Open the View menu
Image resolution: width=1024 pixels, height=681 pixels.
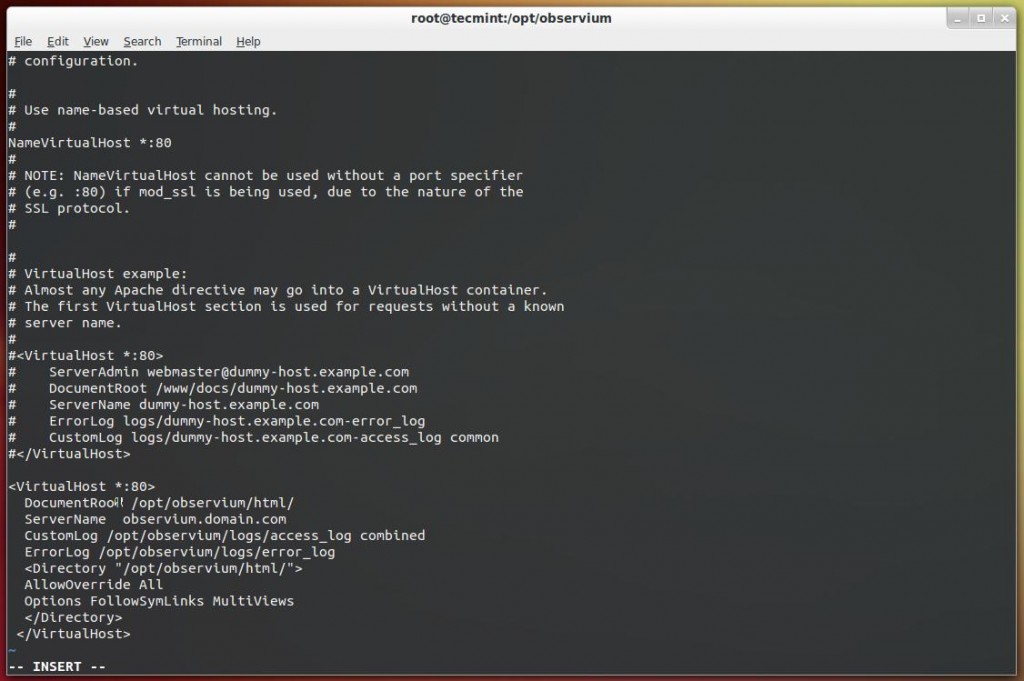point(95,41)
